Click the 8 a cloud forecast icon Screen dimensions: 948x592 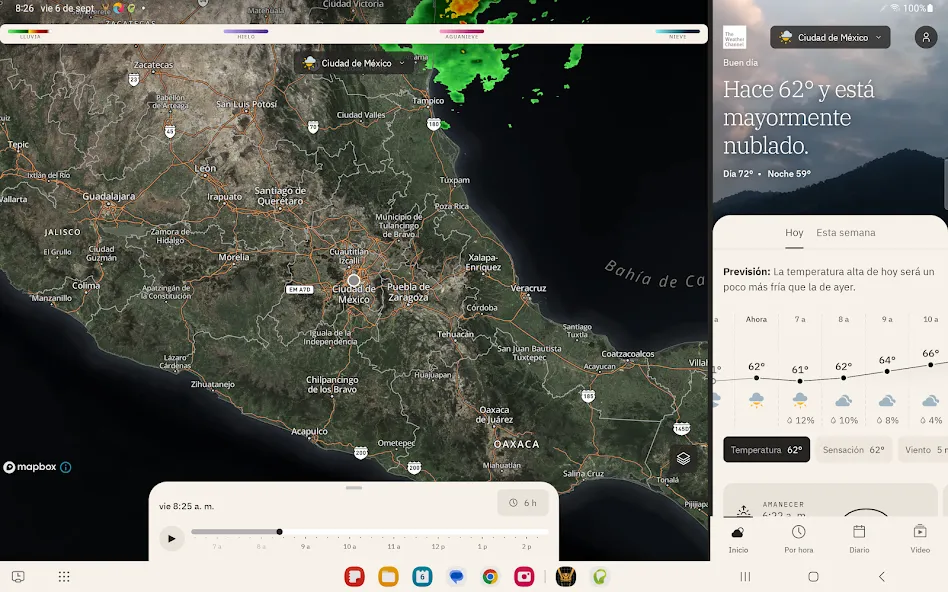click(843, 400)
